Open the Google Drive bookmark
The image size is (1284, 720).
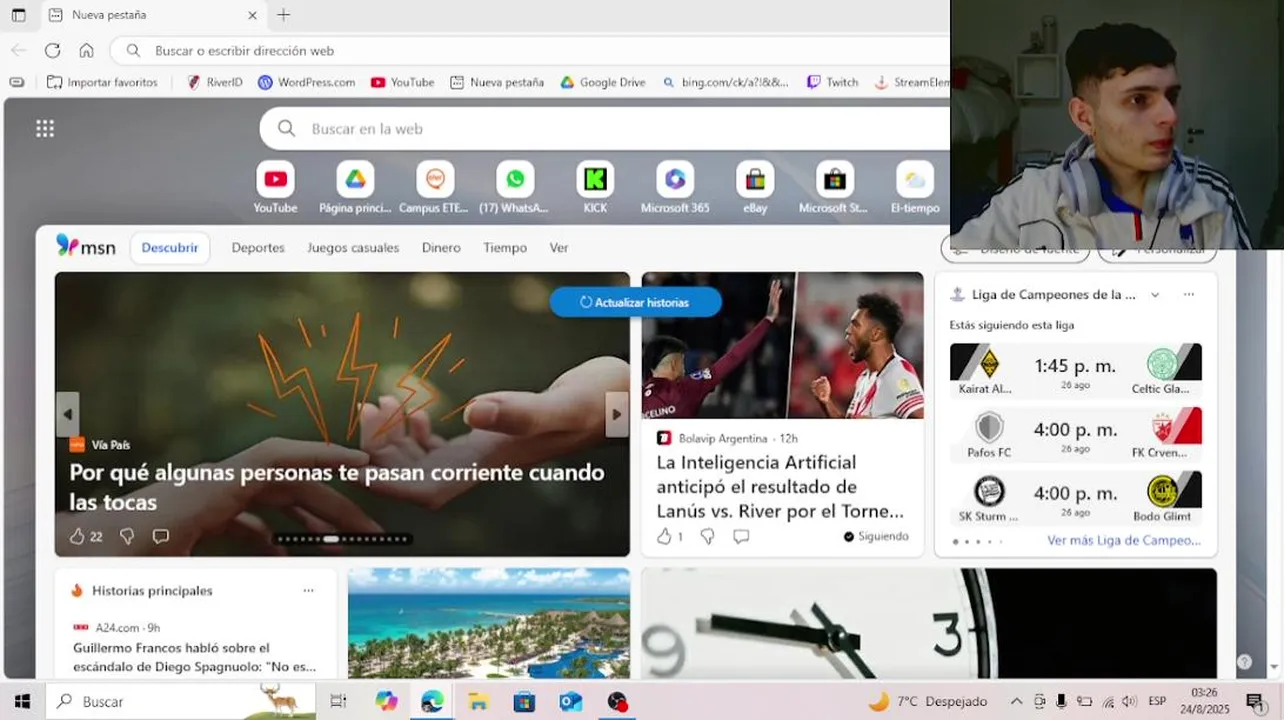(603, 82)
